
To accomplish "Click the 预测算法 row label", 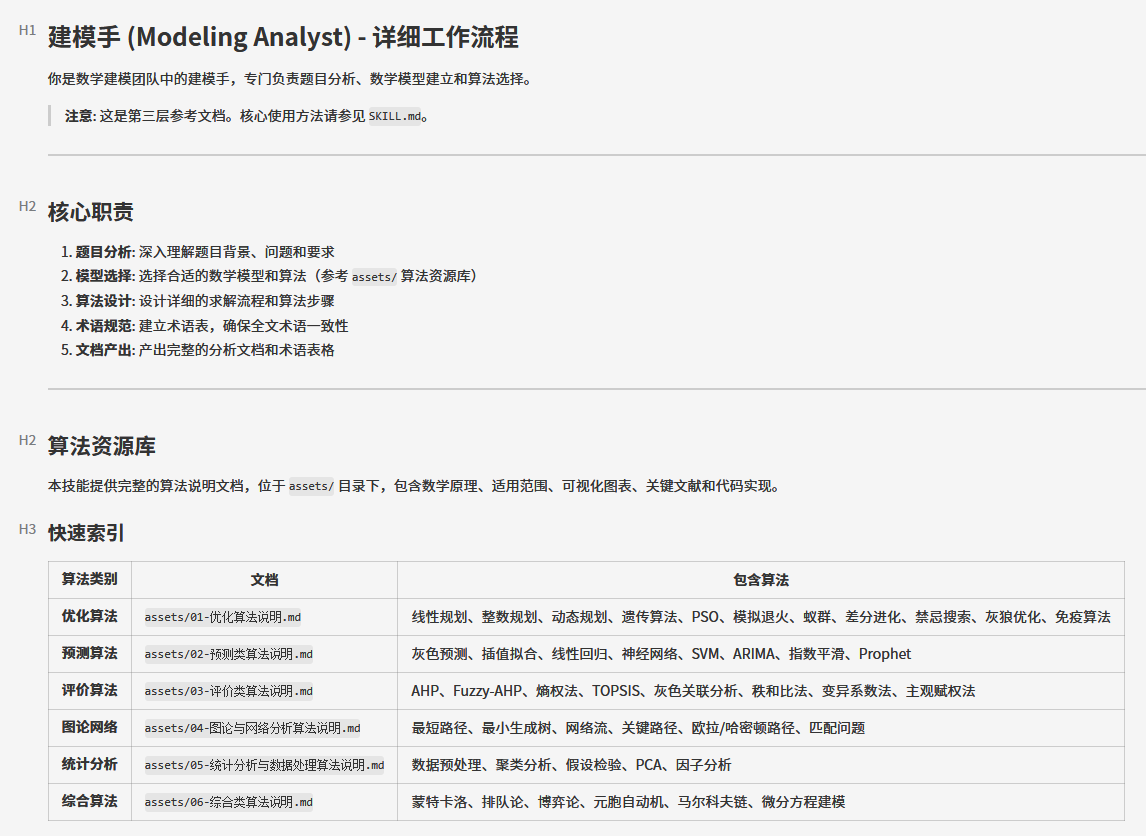I will [90, 653].
